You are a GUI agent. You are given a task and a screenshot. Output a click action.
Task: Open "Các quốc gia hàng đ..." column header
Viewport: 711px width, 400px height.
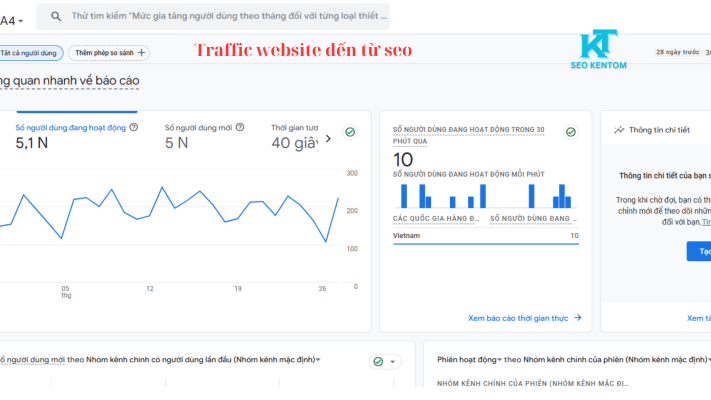click(436, 219)
